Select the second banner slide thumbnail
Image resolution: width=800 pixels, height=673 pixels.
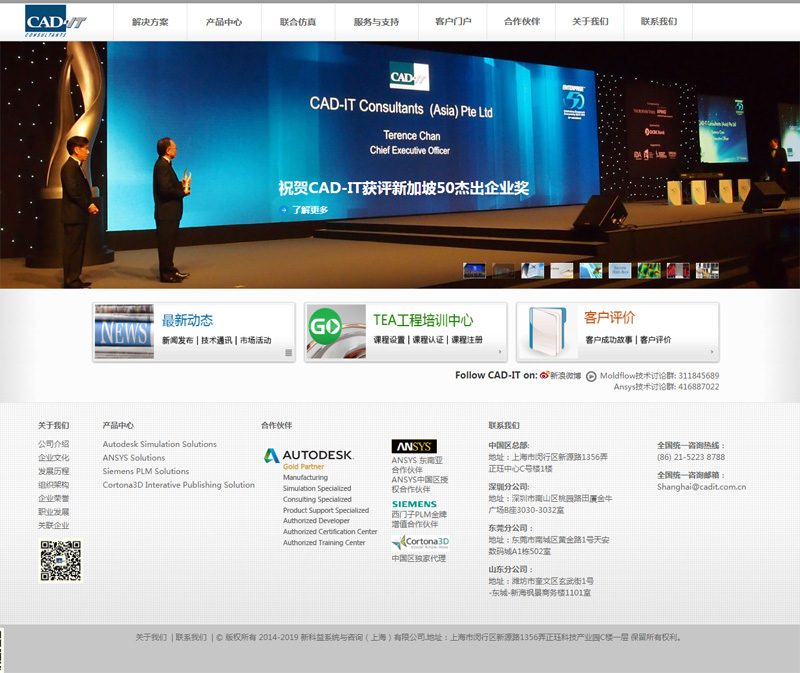[x=504, y=270]
